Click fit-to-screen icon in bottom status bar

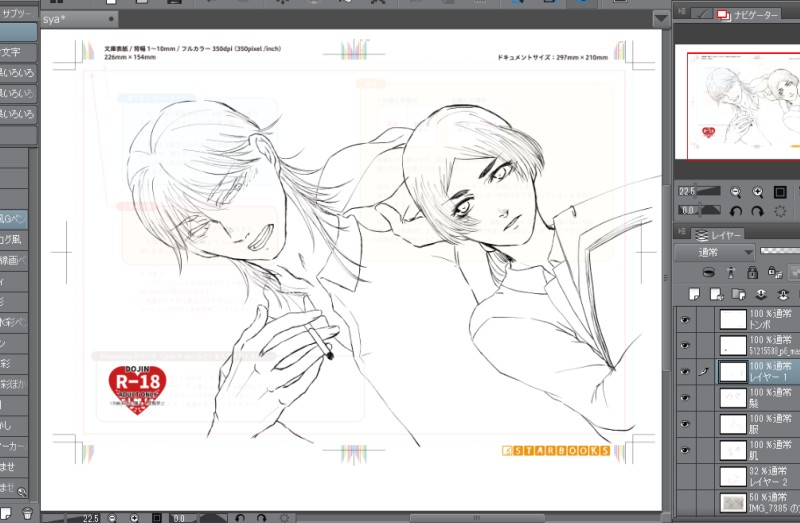157,518
